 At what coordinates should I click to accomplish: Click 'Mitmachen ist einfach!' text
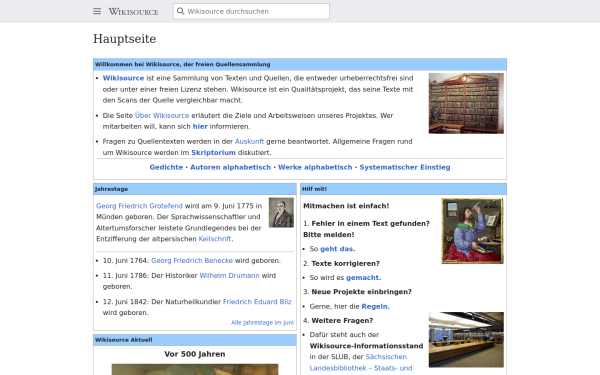(x=346, y=206)
